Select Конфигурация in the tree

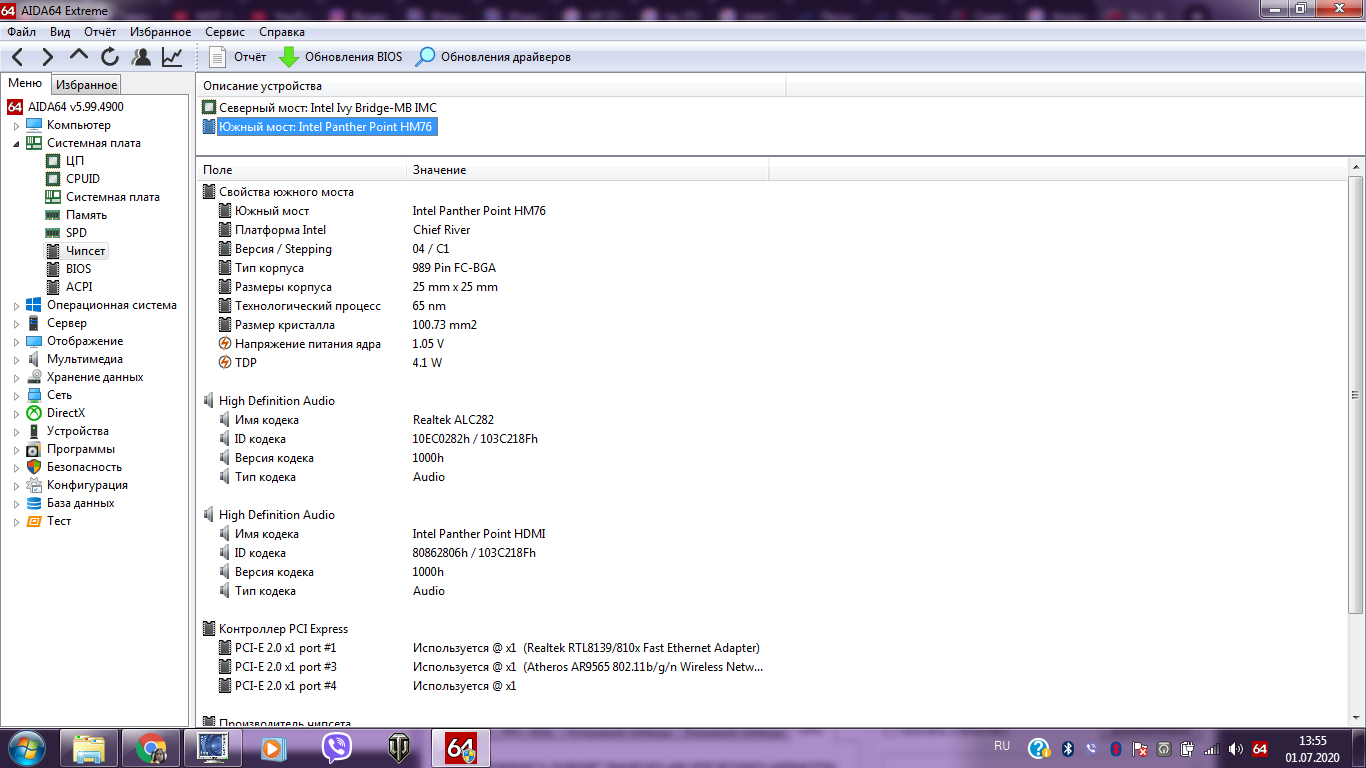click(x=87, y=485)
